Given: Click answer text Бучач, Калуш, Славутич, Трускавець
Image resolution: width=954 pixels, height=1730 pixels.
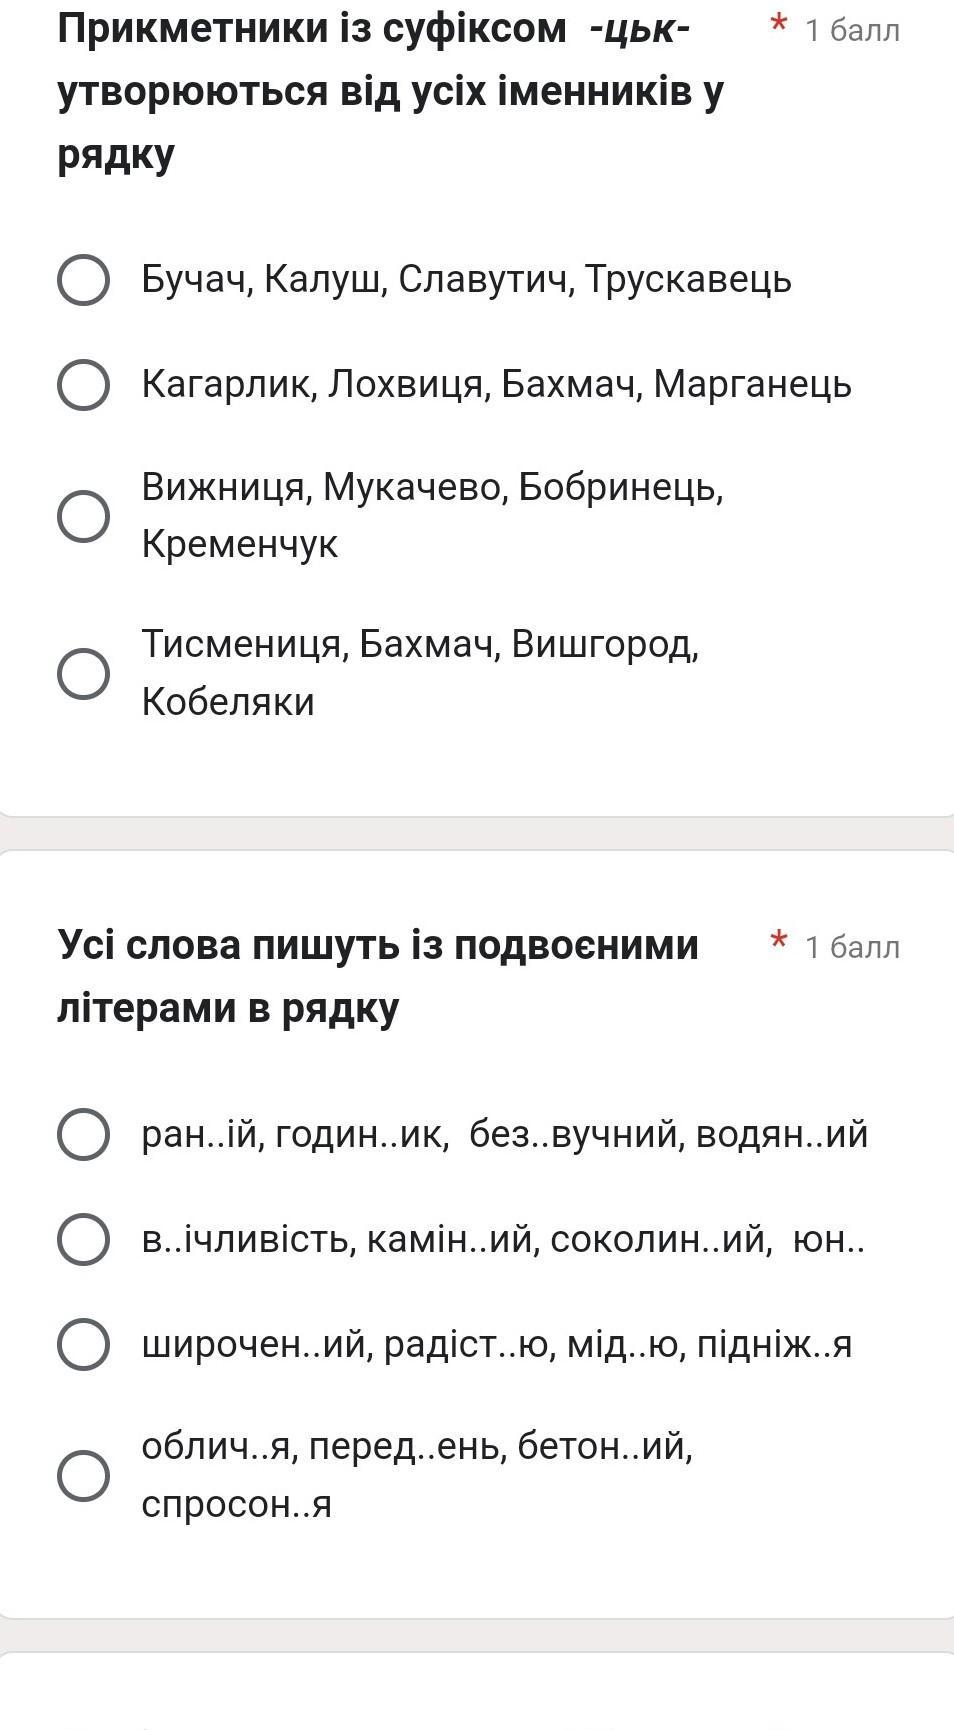Looking at the screenshot, I should [x=466, y=279].
